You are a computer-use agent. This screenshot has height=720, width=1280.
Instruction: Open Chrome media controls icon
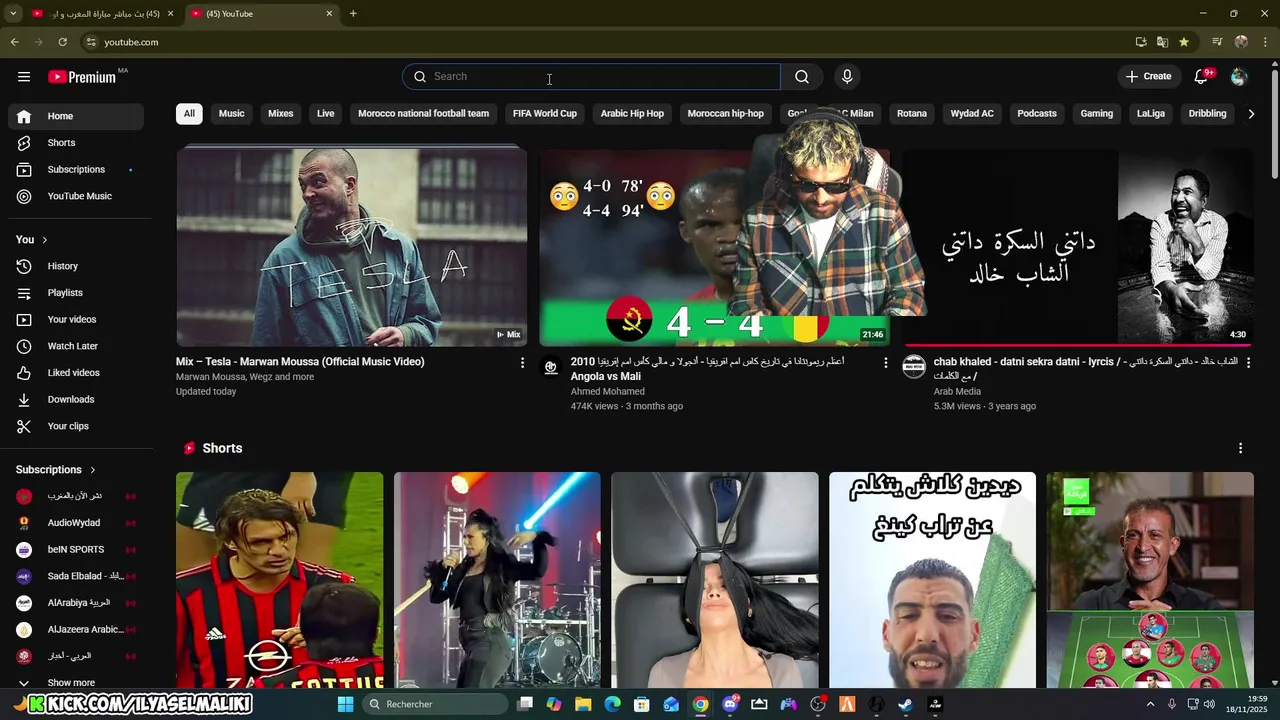pyautogui.click(x=1217, y=42)
